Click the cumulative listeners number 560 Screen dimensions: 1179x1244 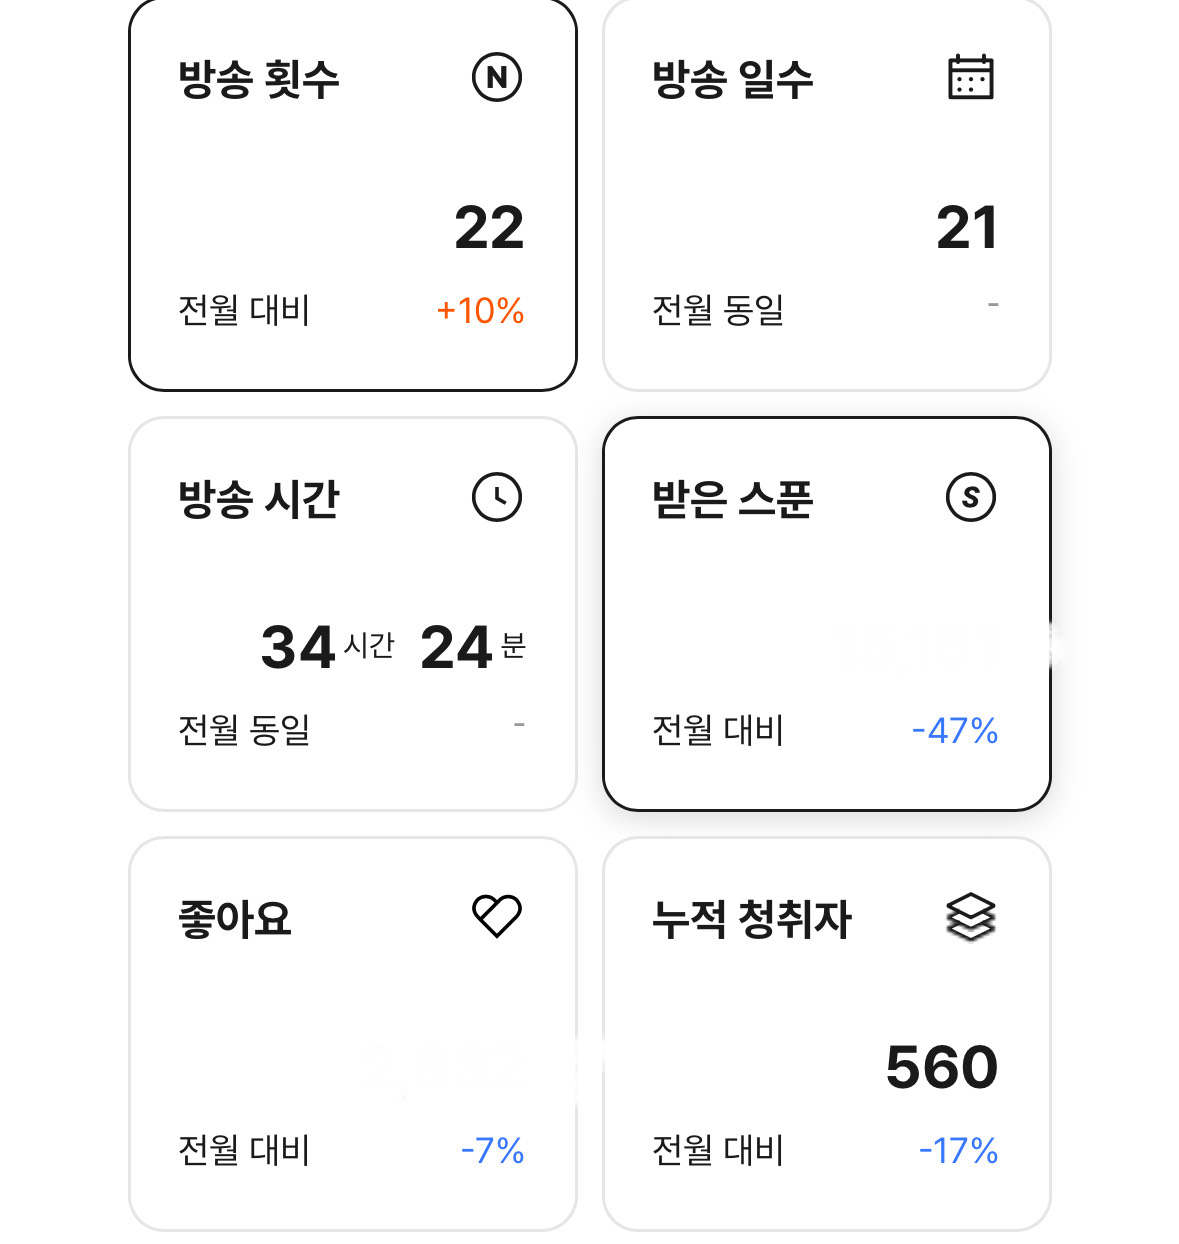942,1067
